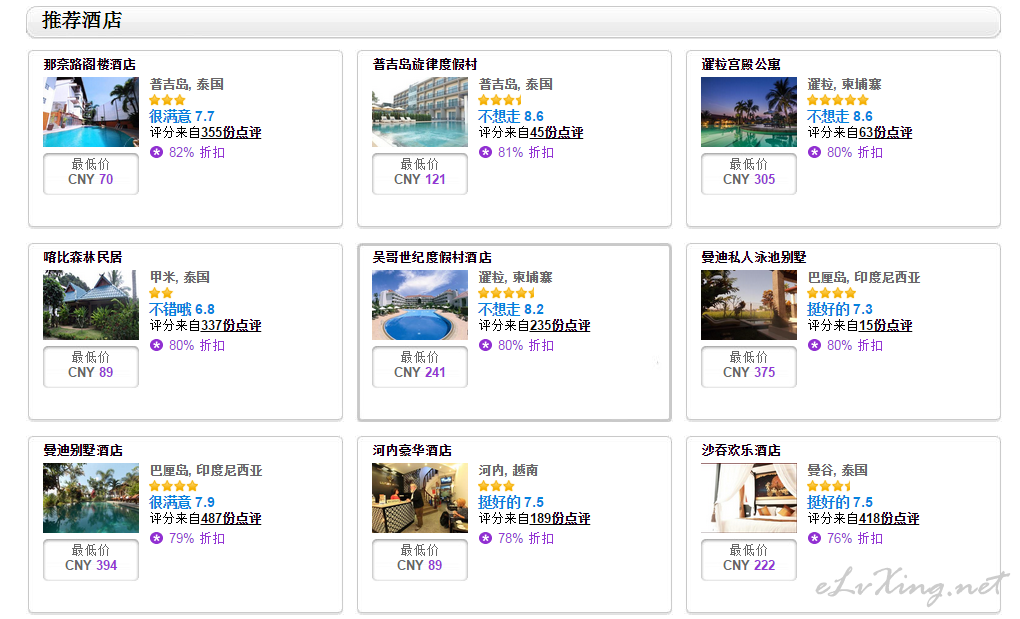Open the 355份点评 reviews link
This screenshot has width=1020, height=619.
click(231, 133)
